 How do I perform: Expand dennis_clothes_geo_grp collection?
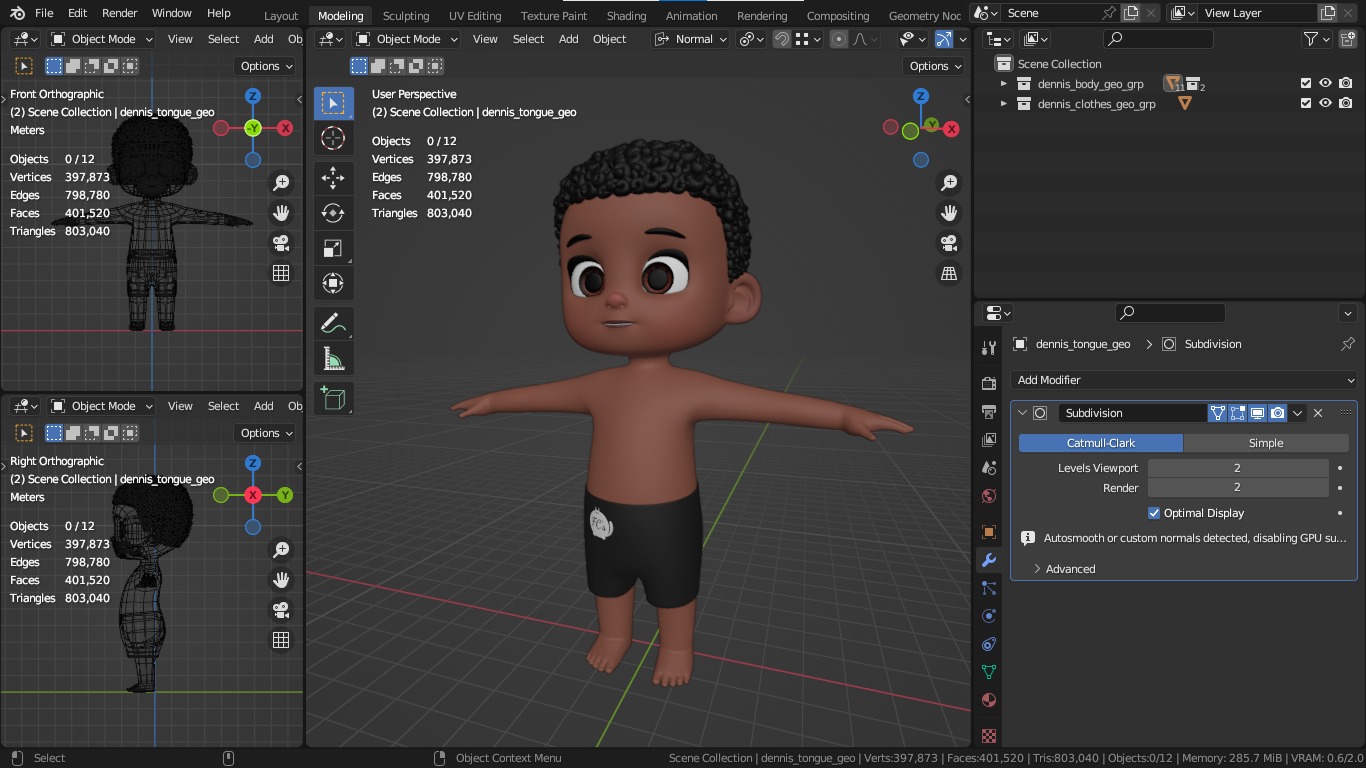coord(1004,103)
